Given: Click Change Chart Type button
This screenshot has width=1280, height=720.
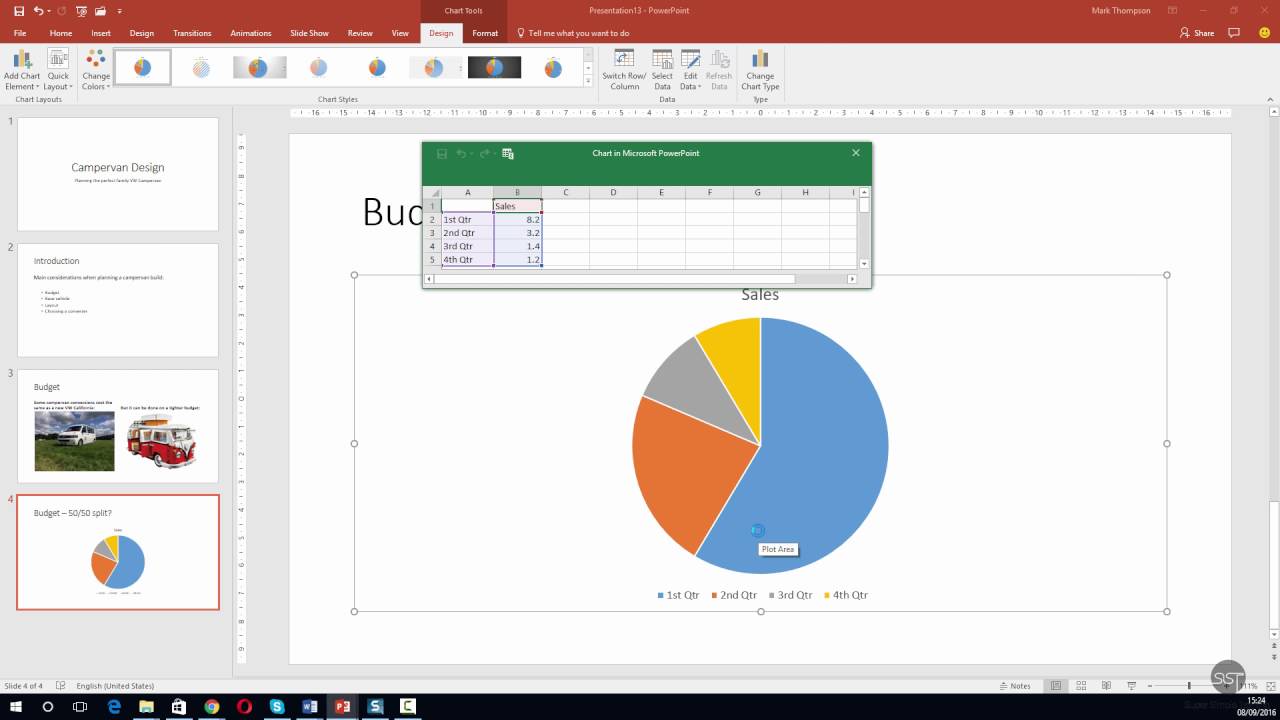Looking at the screenshot, I should coord(760,69).
